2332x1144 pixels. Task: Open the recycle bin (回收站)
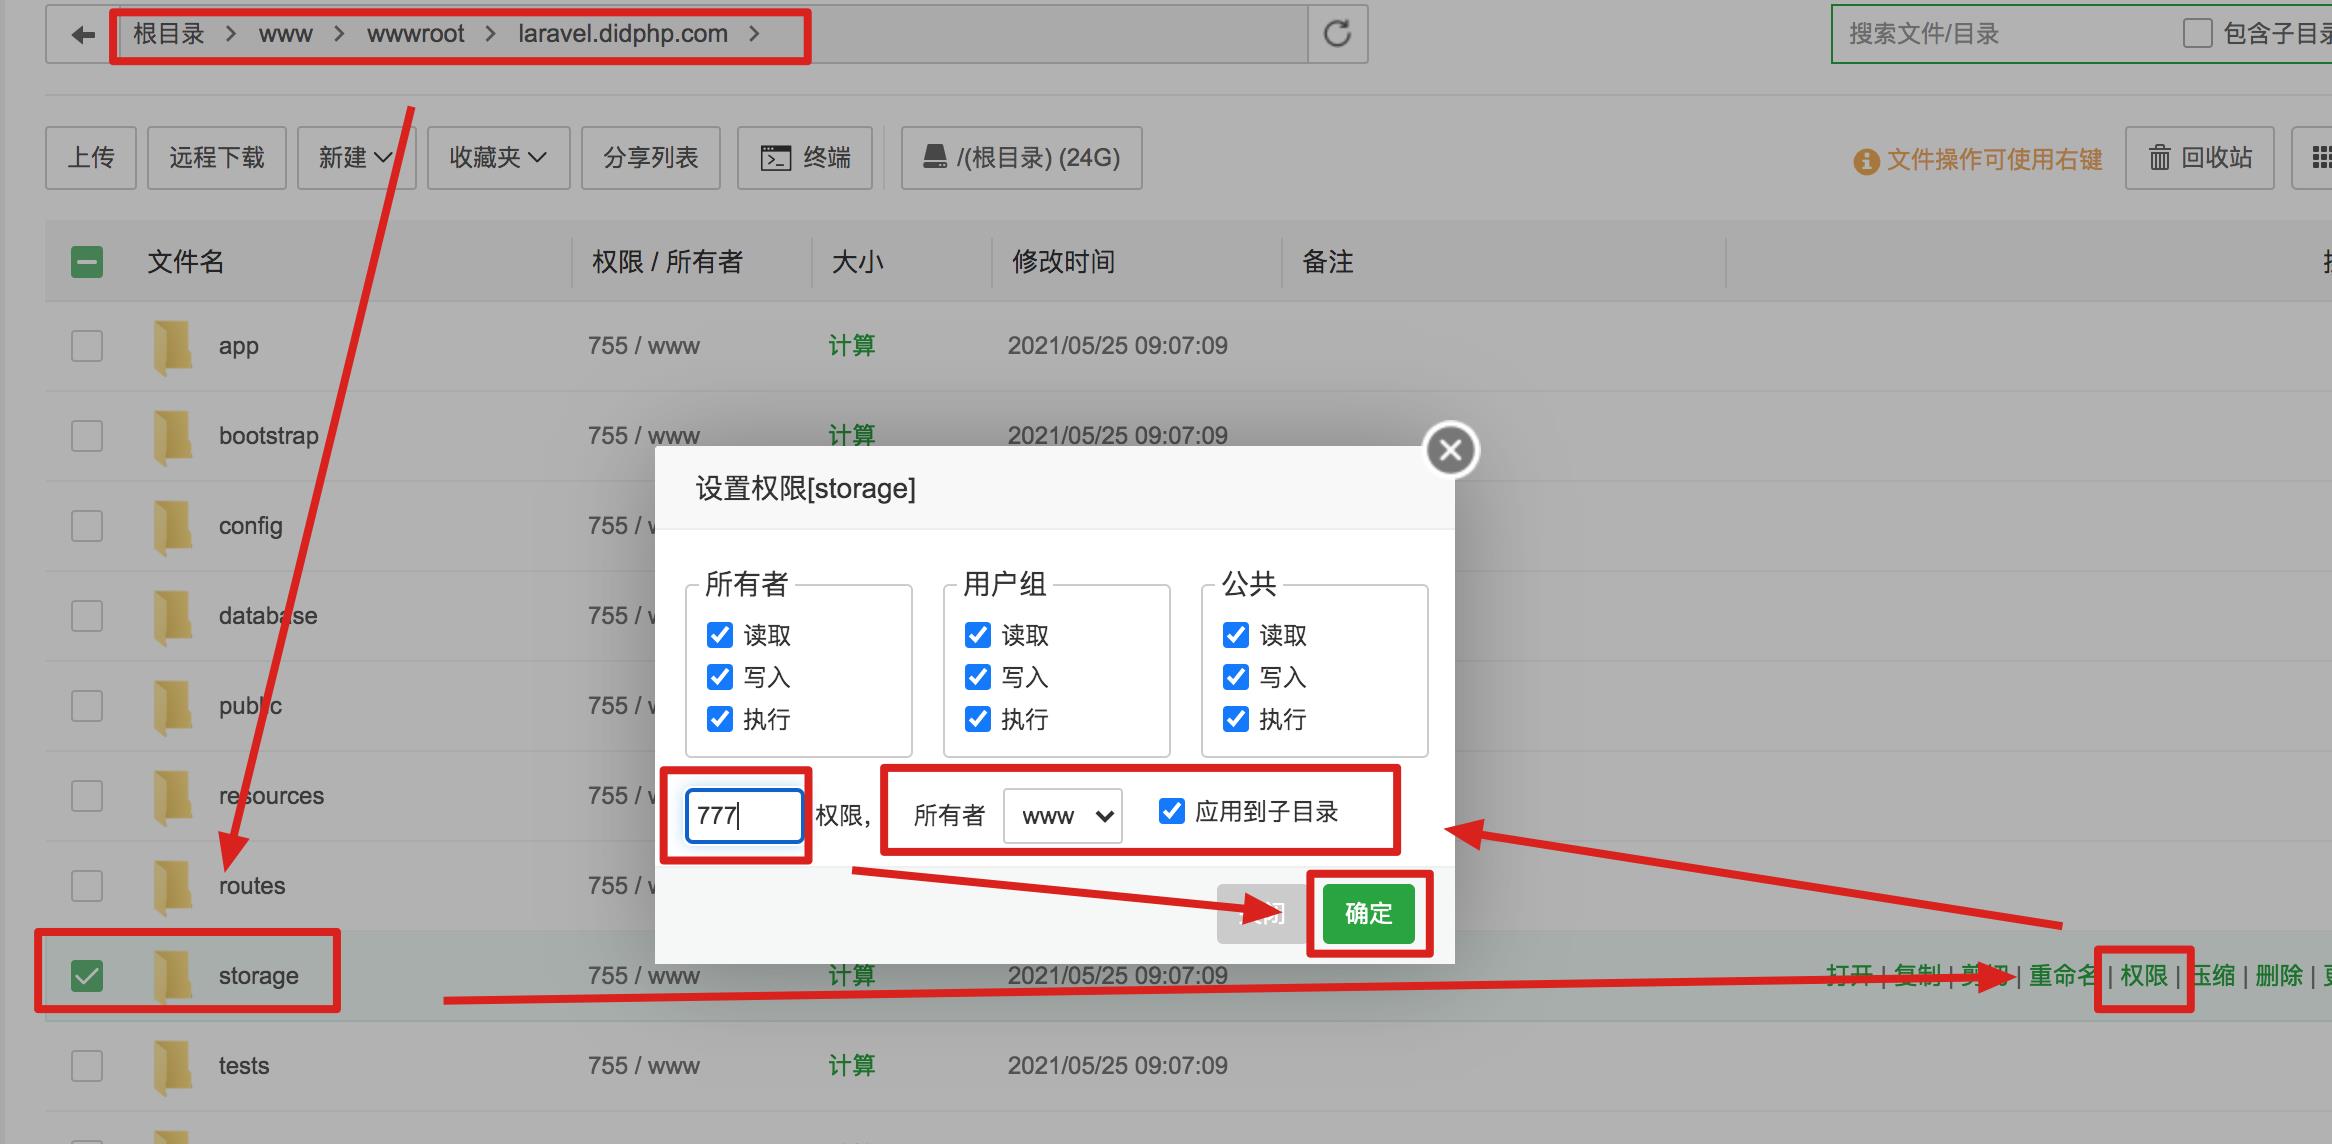[x=2200, y=158]
